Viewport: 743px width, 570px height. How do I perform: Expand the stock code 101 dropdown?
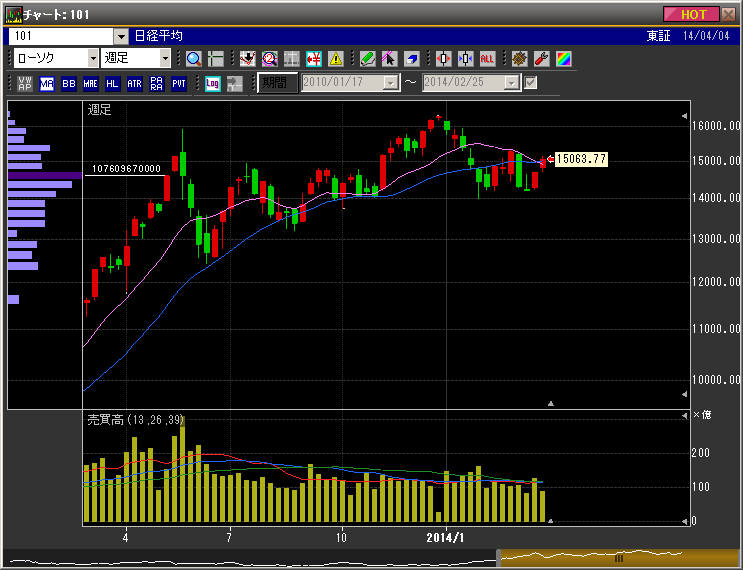(121, 35)
